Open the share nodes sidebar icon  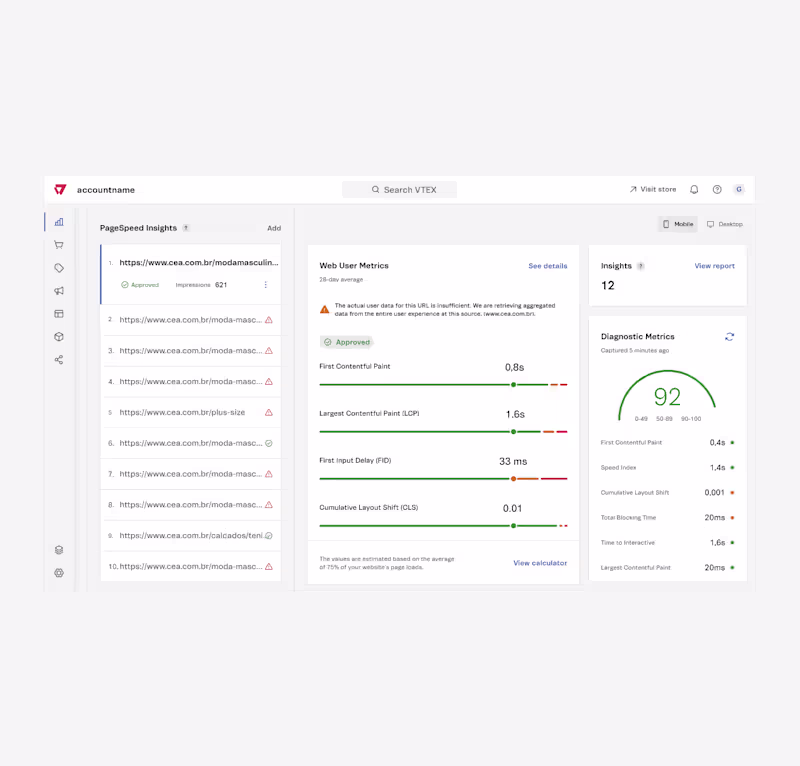click(x=59, y=360)
